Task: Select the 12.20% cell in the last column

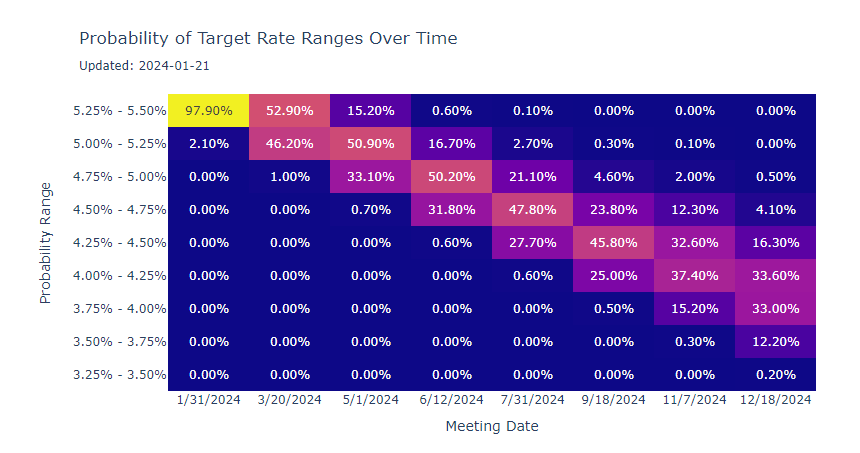Action: coord(776,342)
